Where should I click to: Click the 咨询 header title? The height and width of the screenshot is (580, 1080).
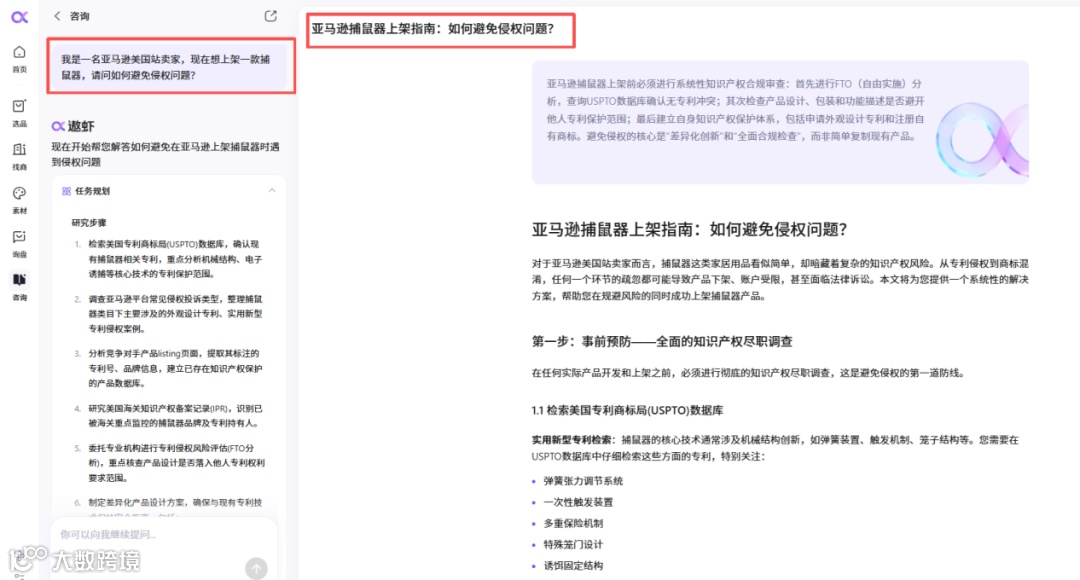pyautogui.click(x=80, y=16)
